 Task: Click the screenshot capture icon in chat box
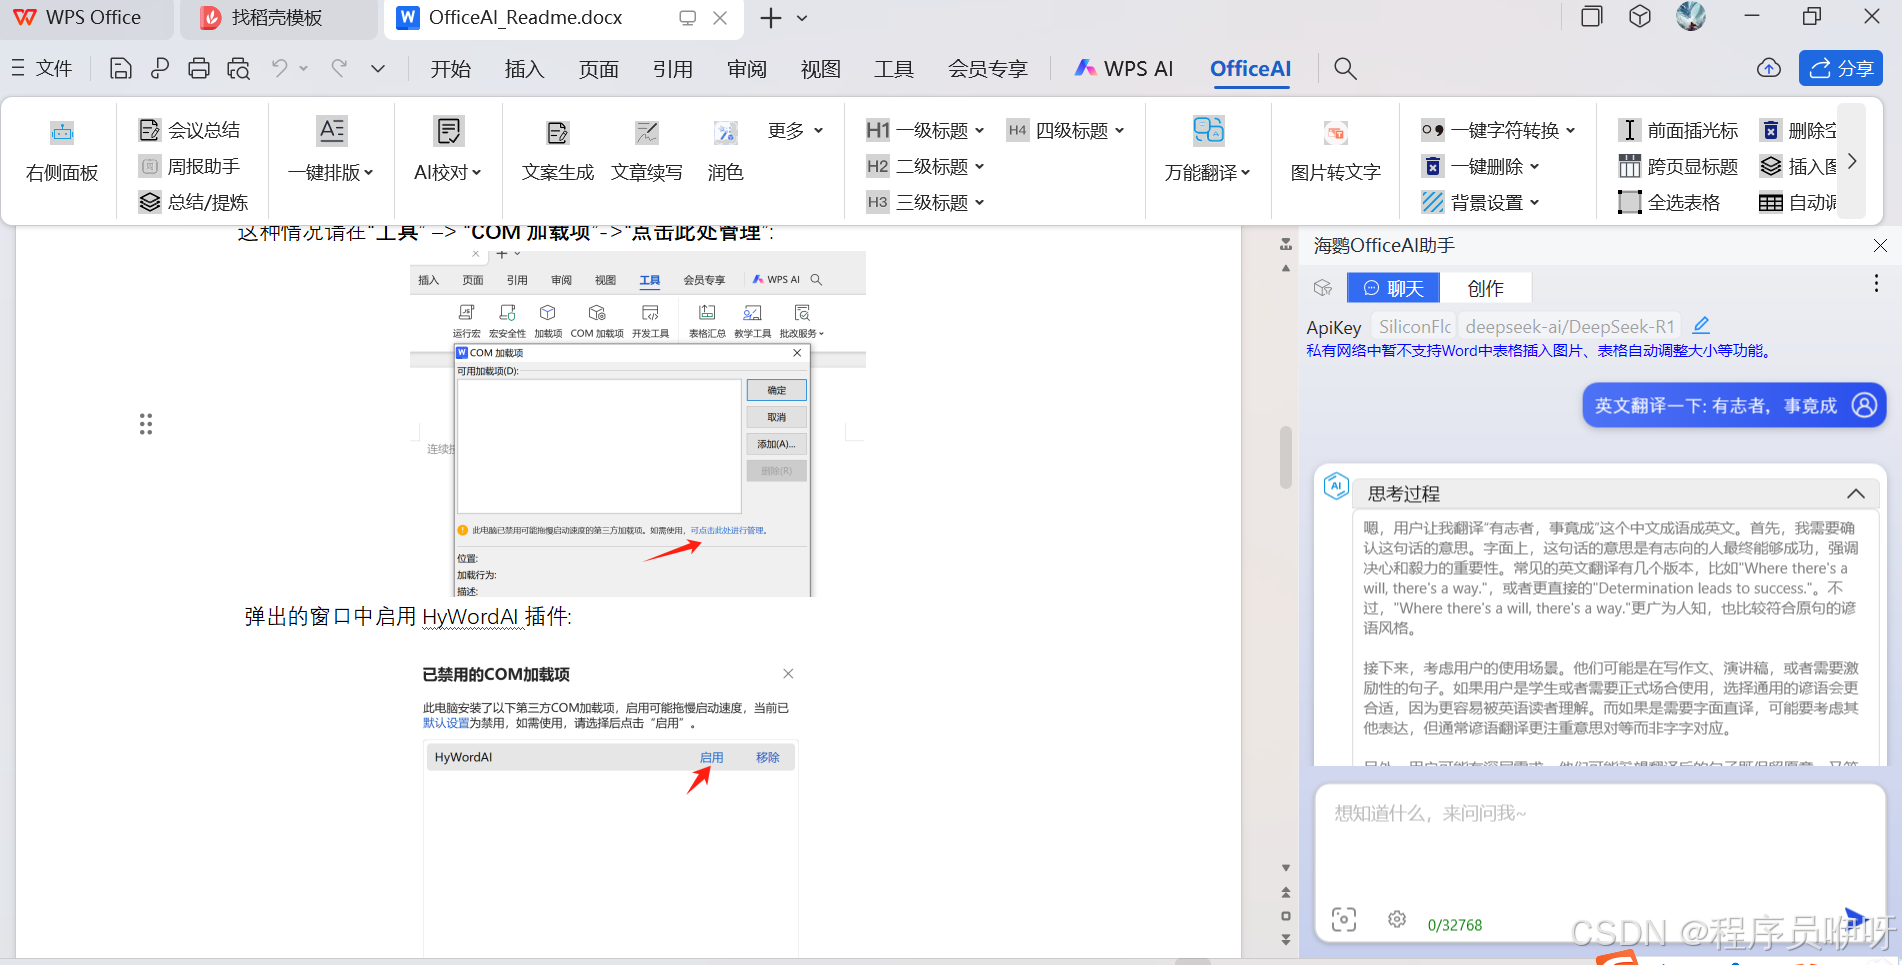coord(1344,919)
